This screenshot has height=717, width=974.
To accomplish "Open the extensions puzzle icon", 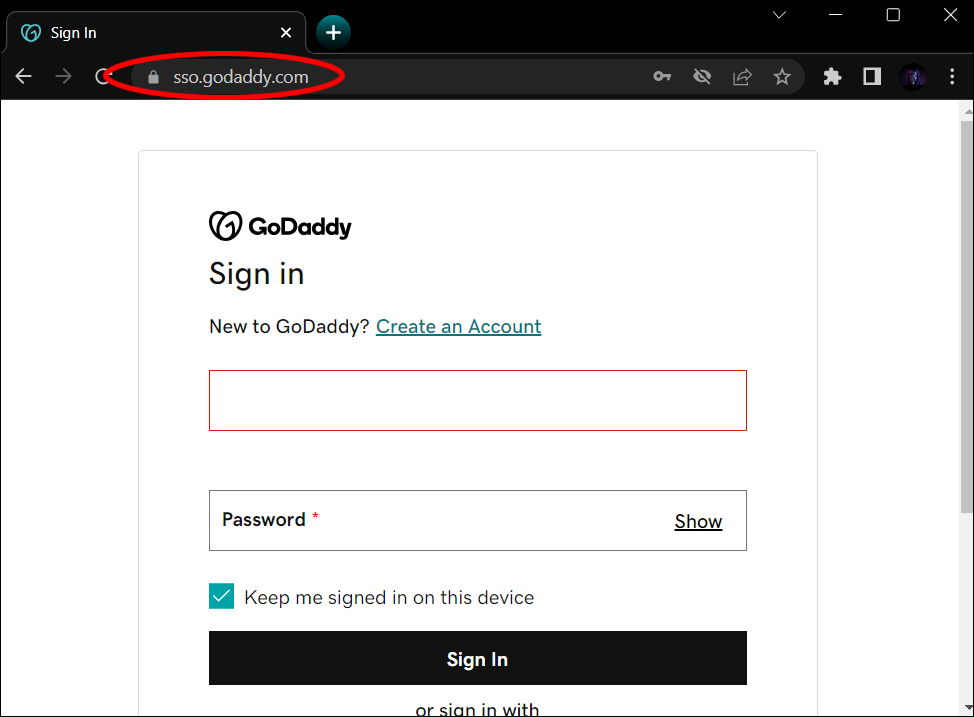I will pos(832,76).
